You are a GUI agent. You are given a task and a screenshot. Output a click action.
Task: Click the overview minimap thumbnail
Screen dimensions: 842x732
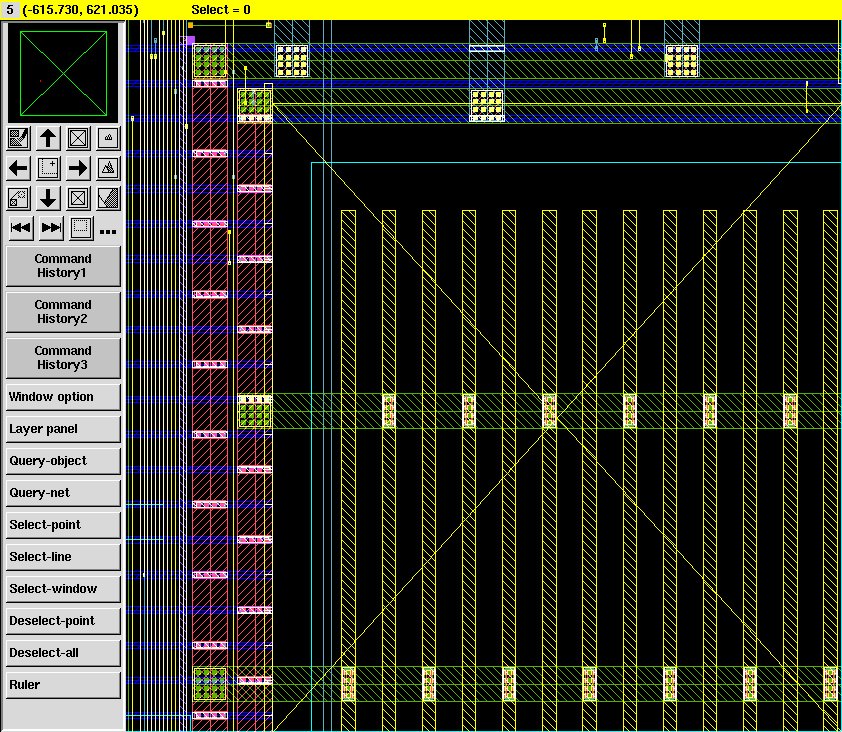pyautogui.click(x=63, y=72)
